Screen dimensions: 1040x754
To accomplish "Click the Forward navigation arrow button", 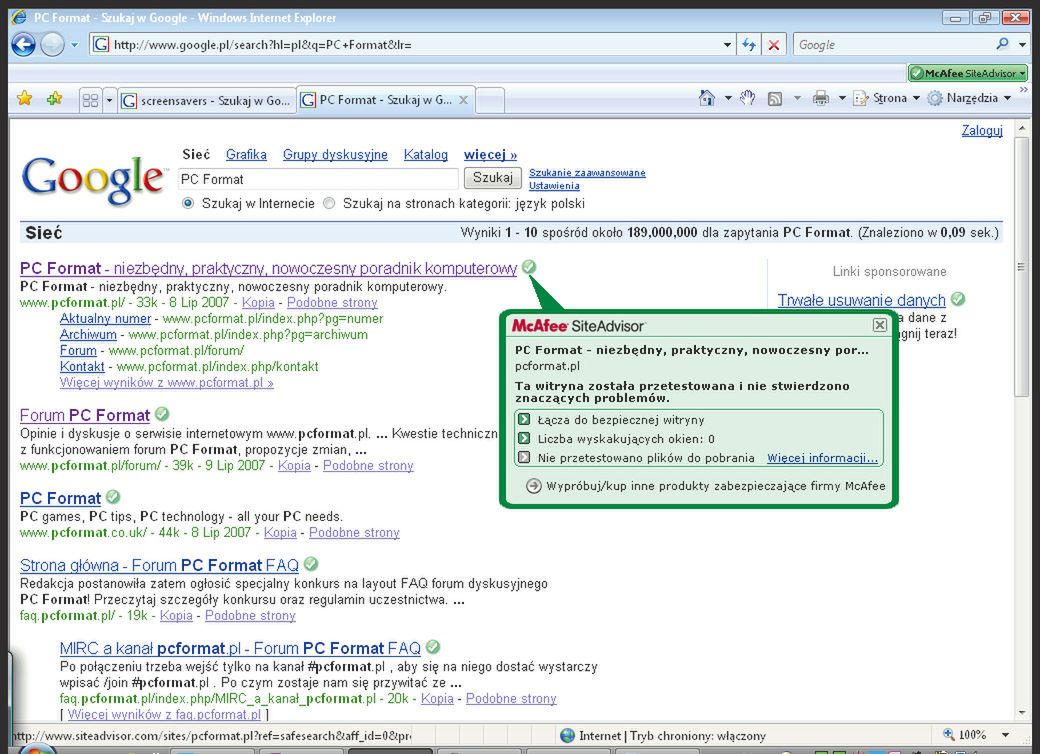I will pos(52,44).
